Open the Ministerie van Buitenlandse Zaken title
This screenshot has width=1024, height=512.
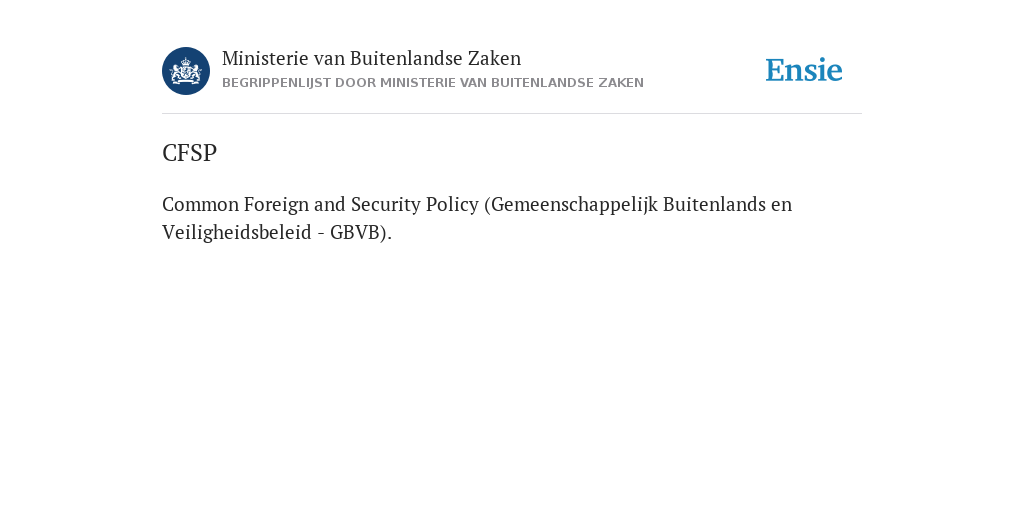372,58
